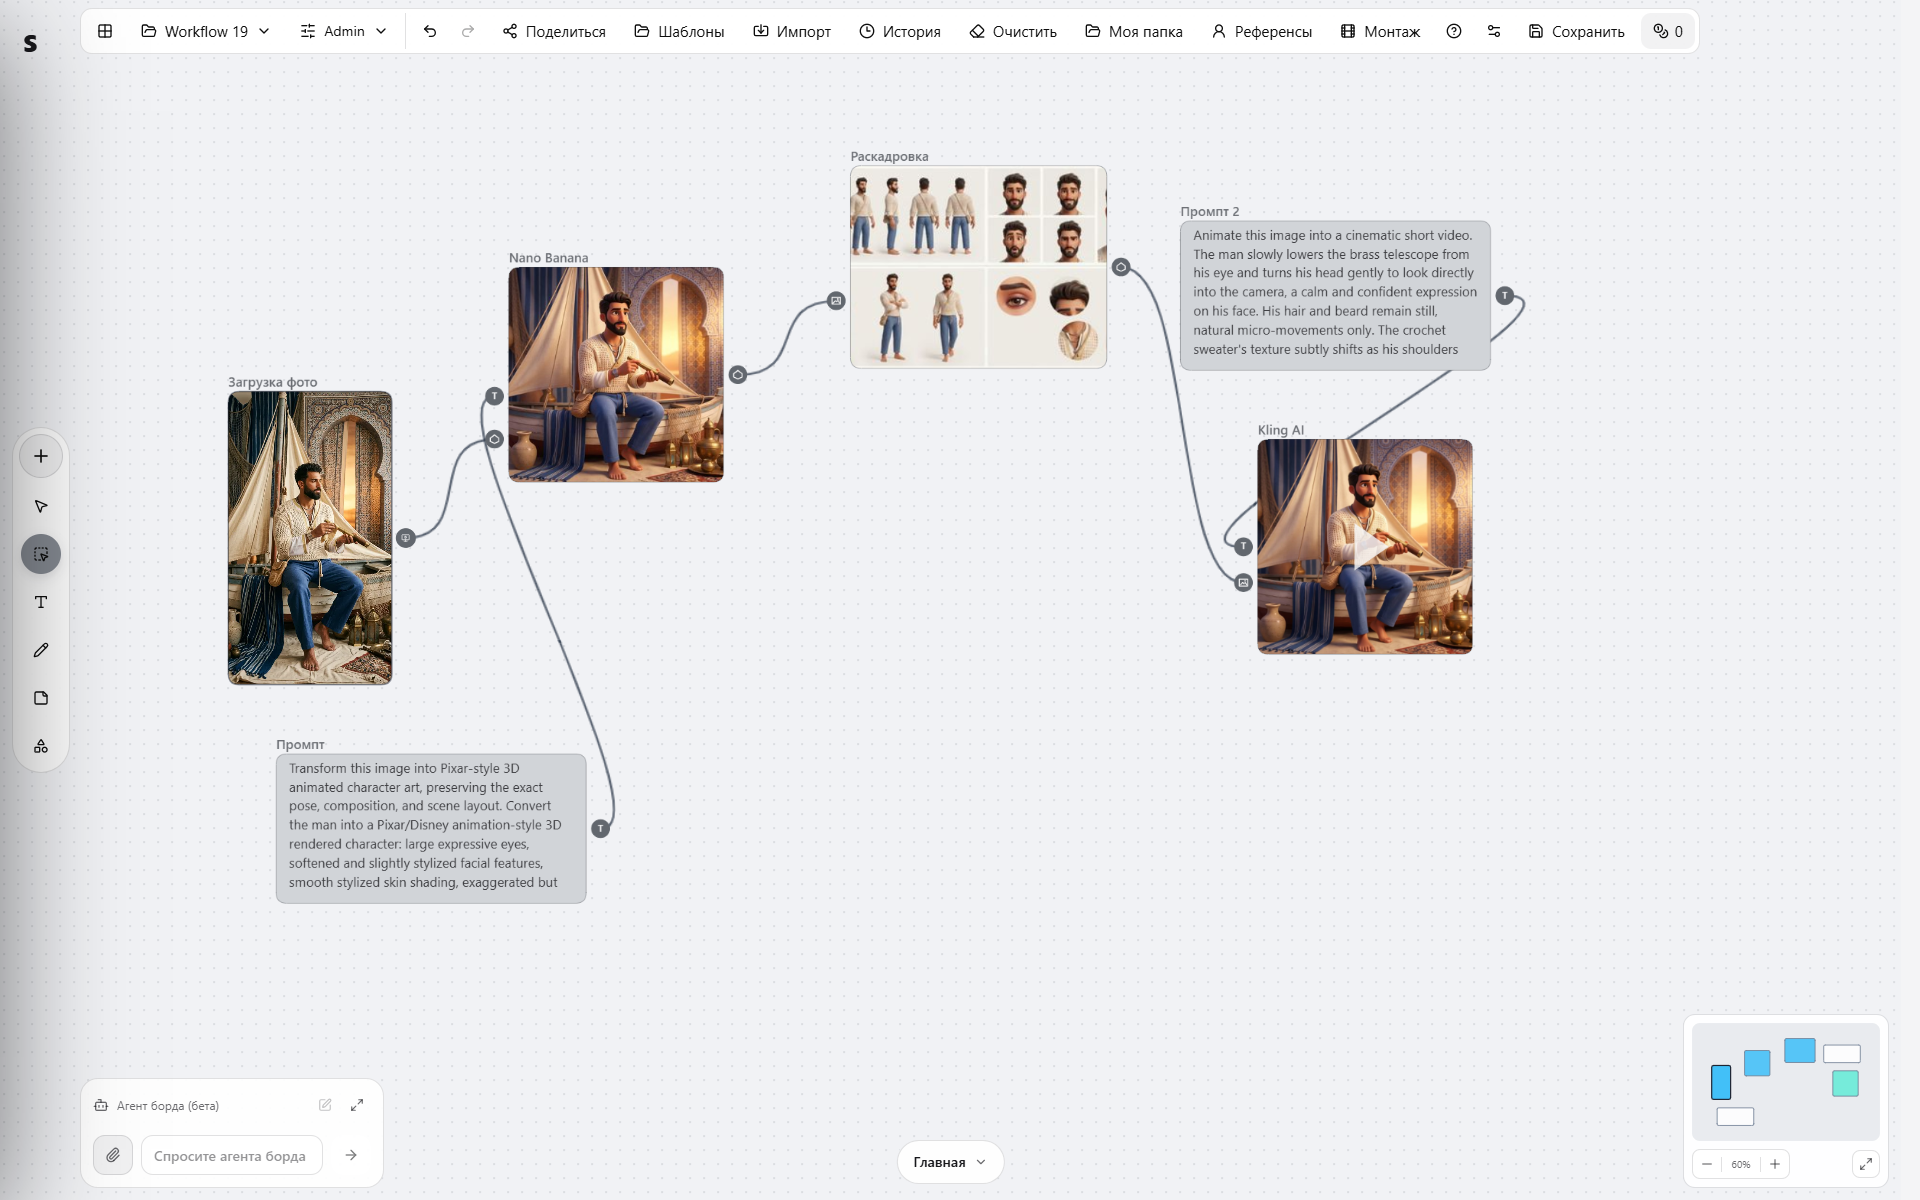This screenshot has height=1200, width=1920.
Task: Clear the board with Очистить
Action: 1013,31
